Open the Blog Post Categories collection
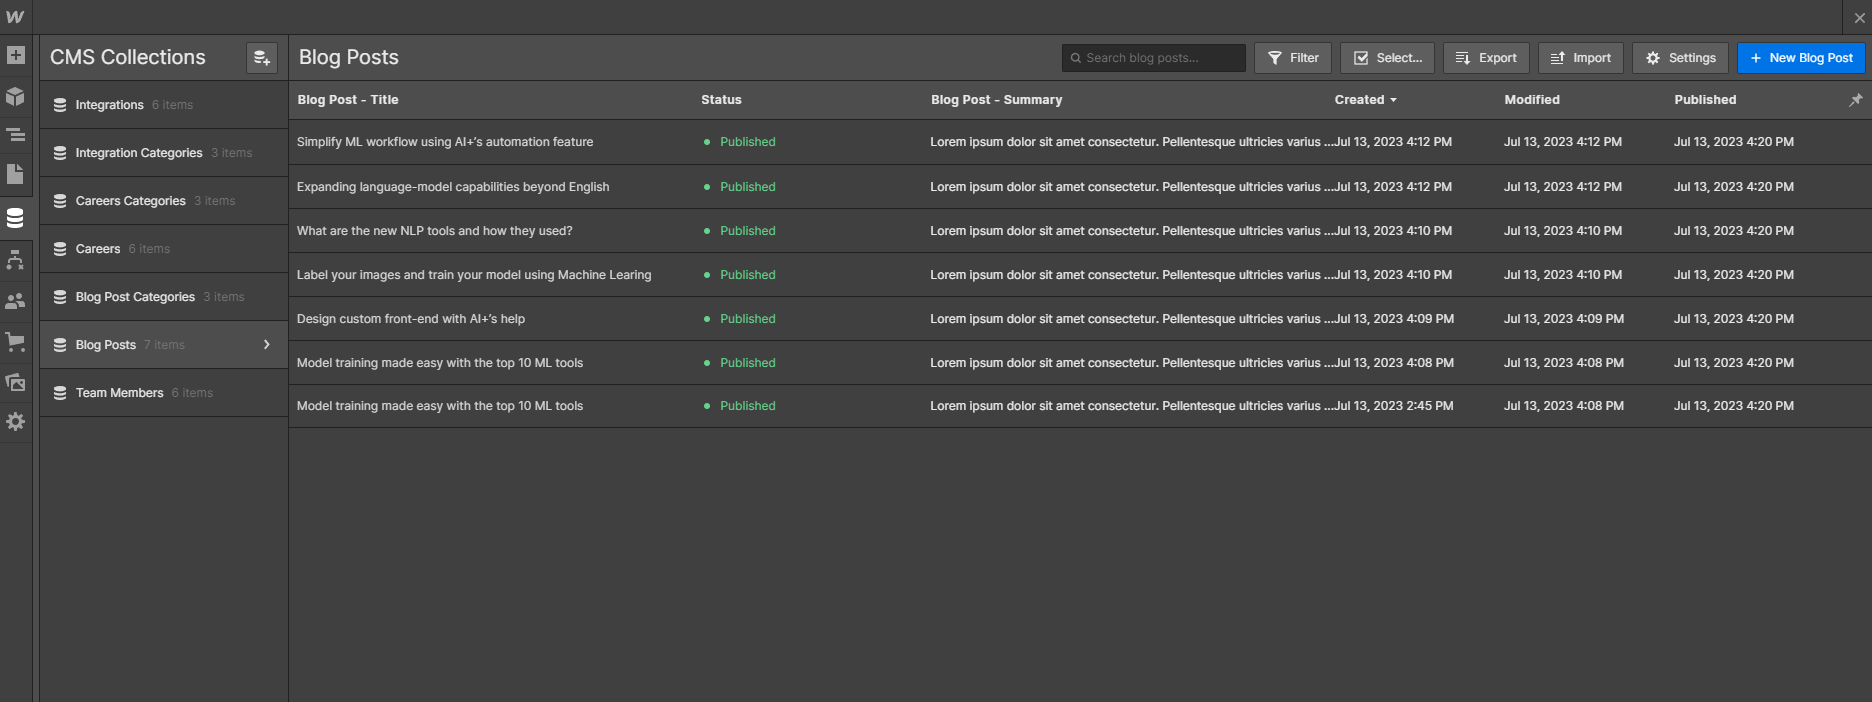The height and width of the screenshot is (702, 1872). 164,297
